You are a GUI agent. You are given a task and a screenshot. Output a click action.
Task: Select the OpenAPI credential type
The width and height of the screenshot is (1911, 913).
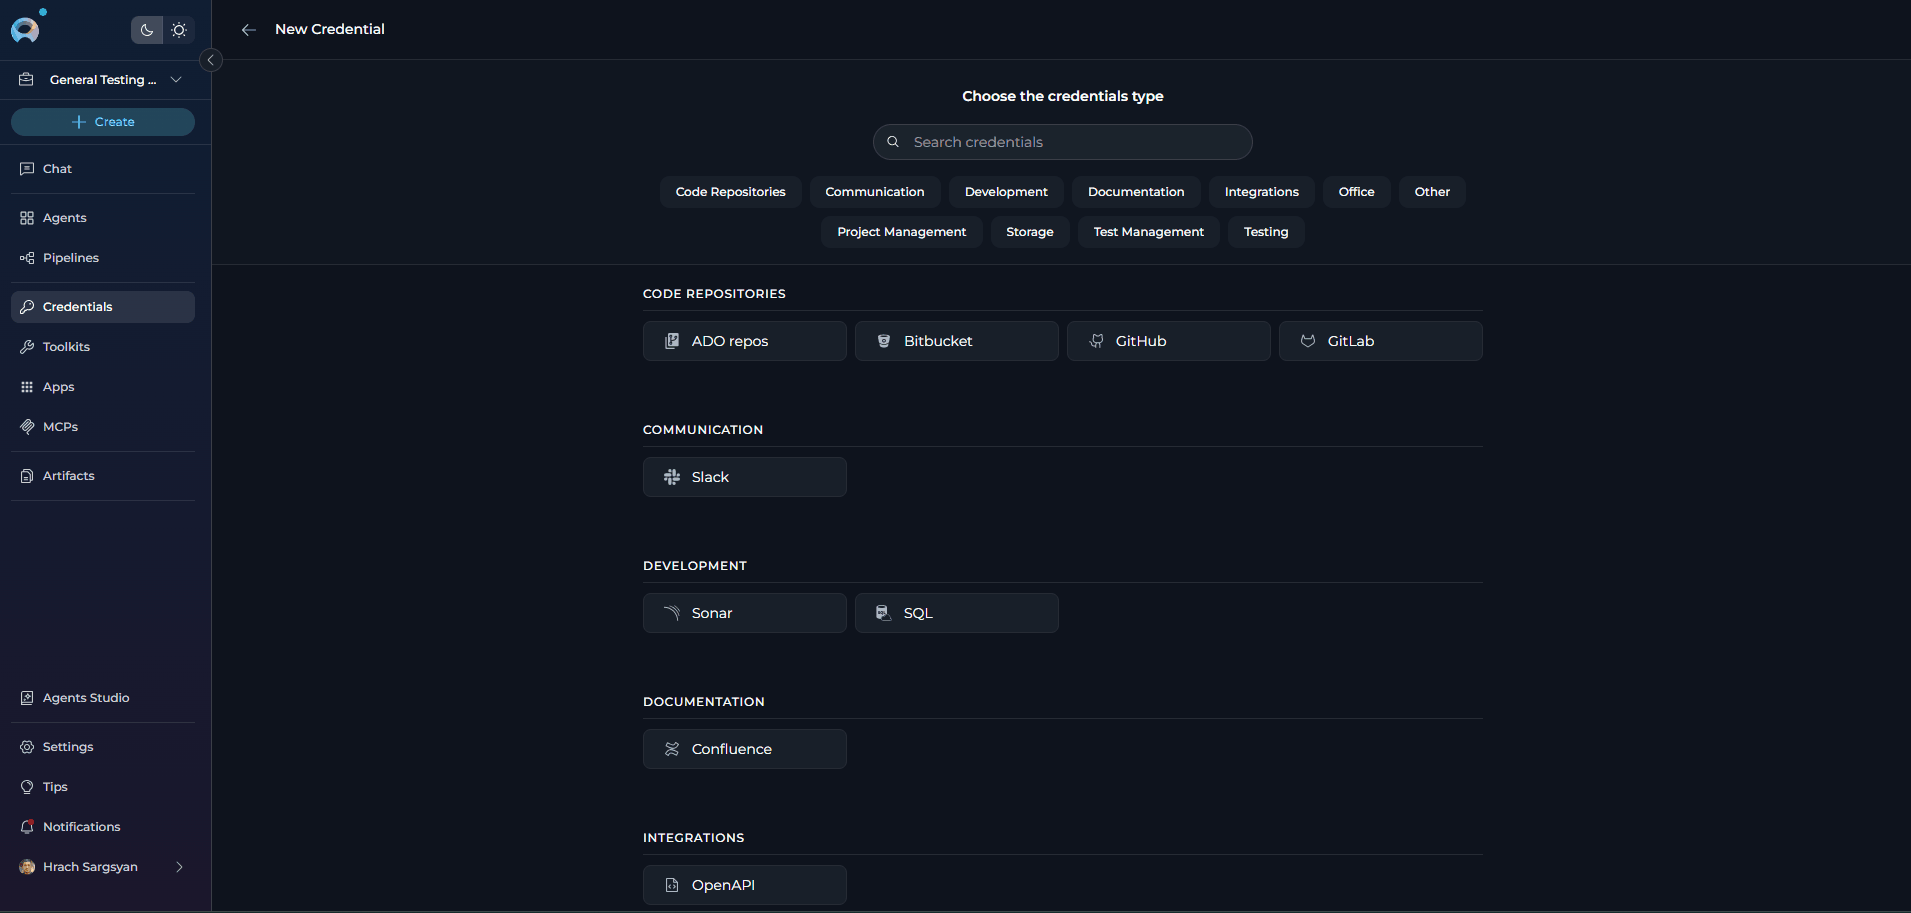click(x=745, y=885)
